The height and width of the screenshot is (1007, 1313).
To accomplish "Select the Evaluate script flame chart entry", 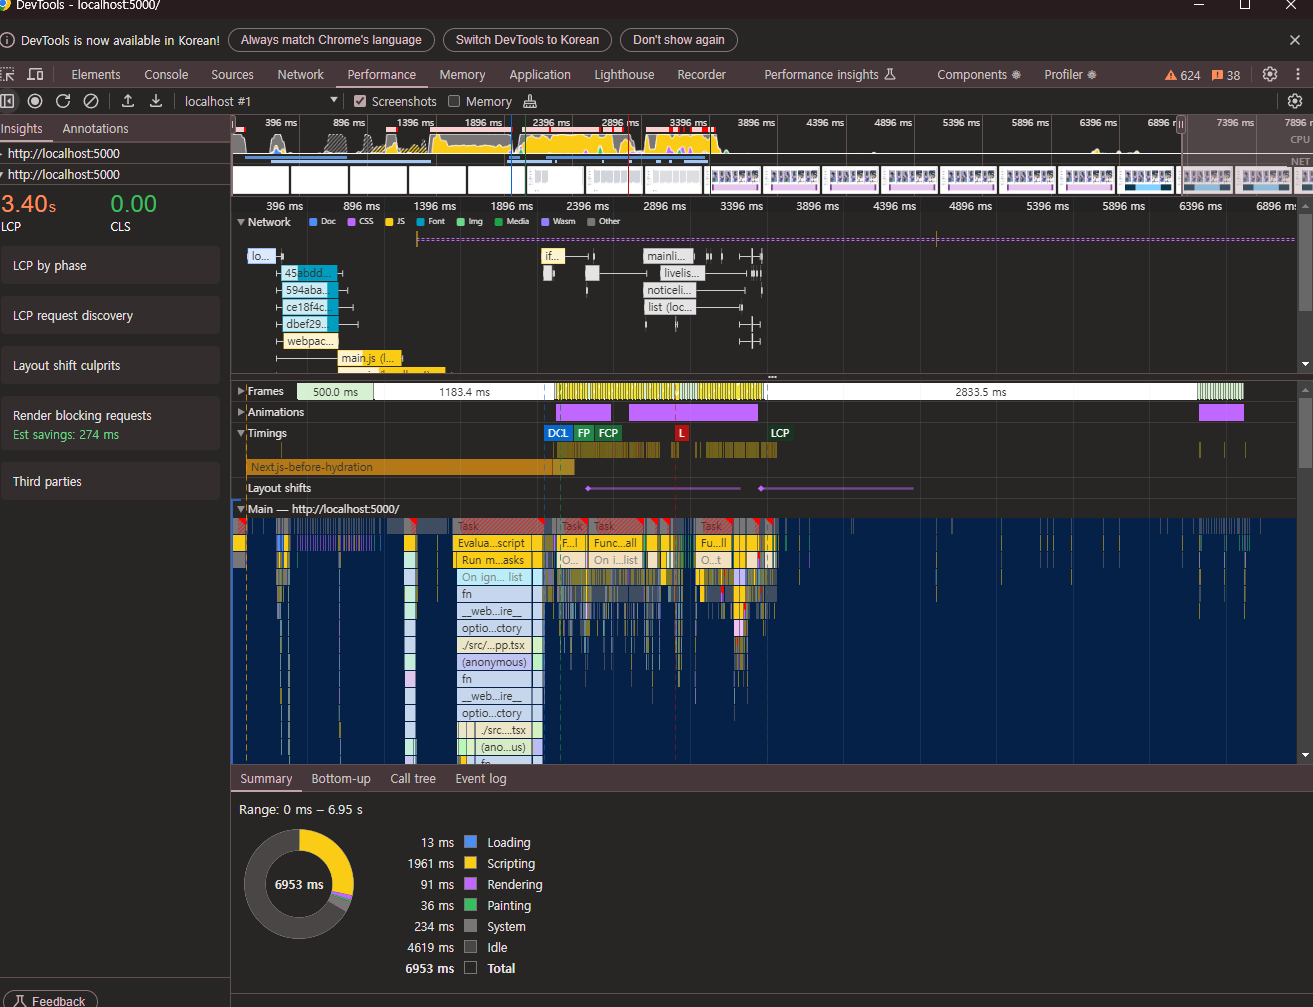I will pos(492,543).
